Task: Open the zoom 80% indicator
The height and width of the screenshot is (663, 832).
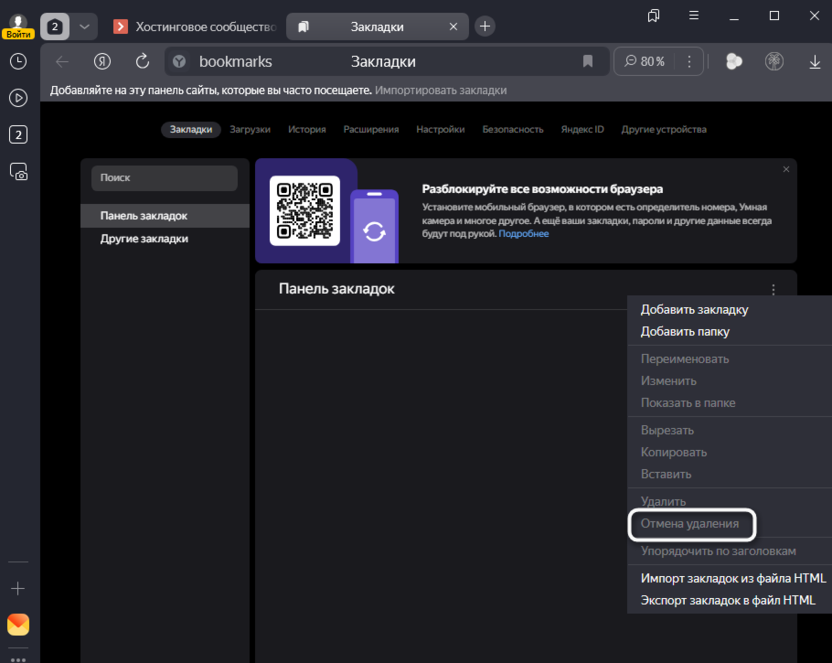Action: [x=645, y=62]
